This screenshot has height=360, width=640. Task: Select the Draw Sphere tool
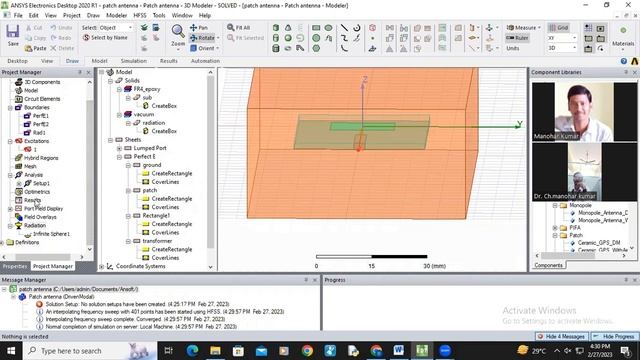pyautogui.click(x=288, y=38)
